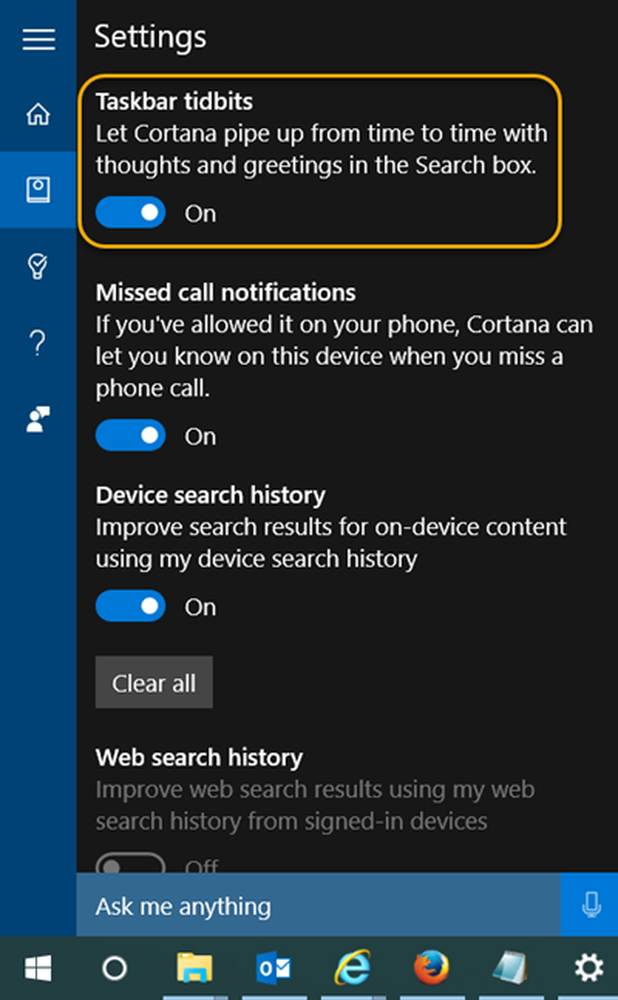Click the microphone icon to speak
The image size is (618, 1000).
(591, 904)
